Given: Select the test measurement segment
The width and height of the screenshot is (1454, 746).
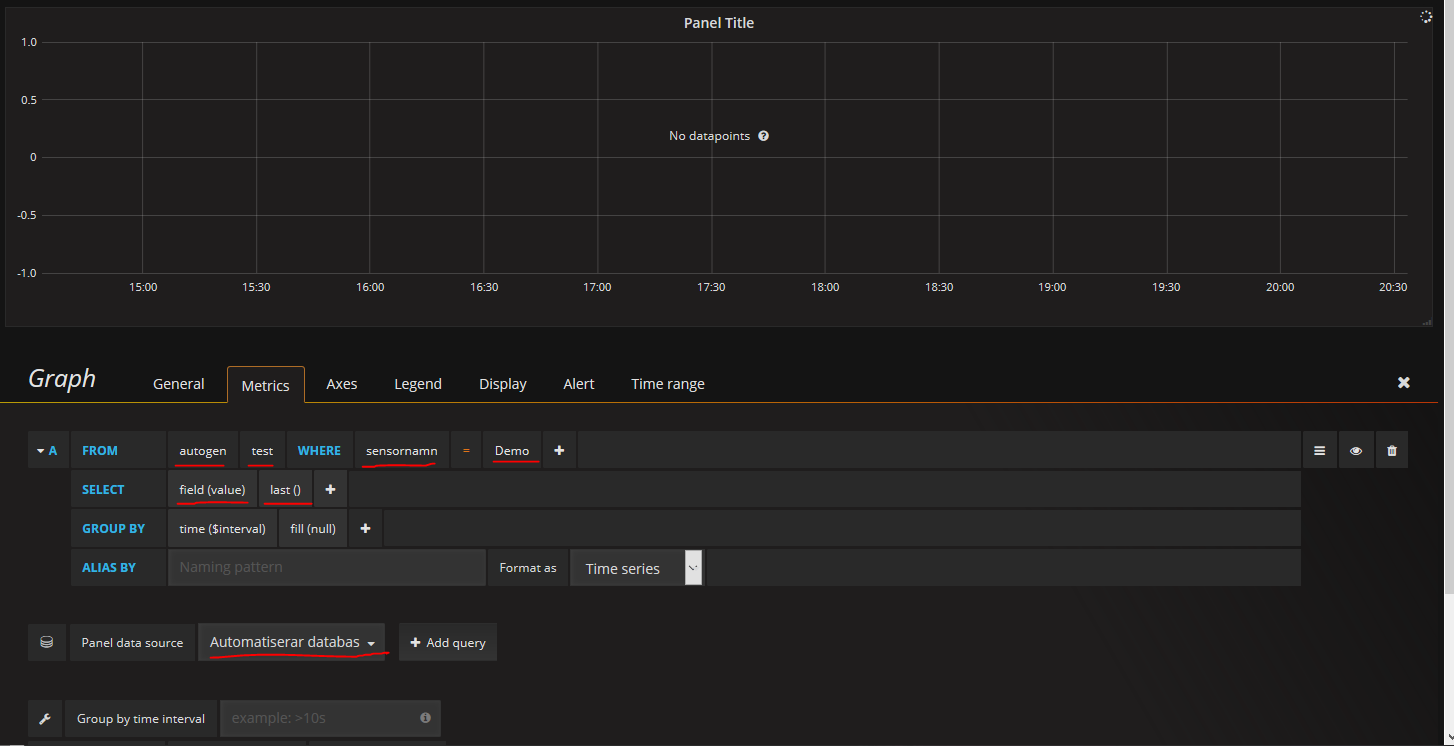Looking at the screenshot, I should click(x=262, y=451).
